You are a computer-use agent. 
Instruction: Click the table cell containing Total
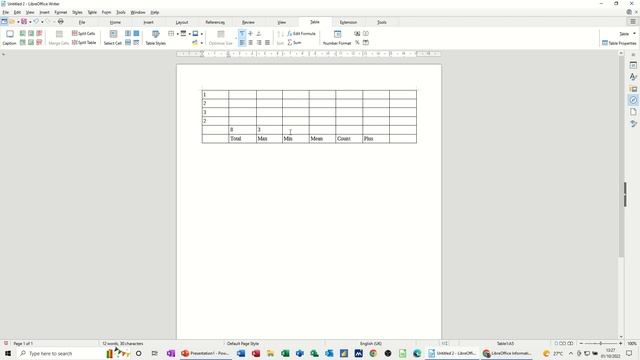[x=242, y=139]
